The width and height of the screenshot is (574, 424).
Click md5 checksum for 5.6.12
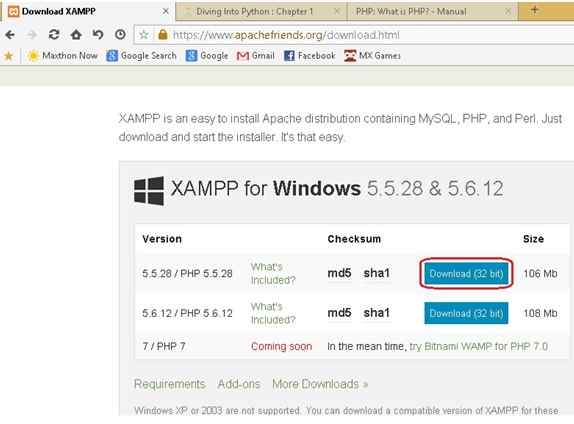tap(339, 313)
